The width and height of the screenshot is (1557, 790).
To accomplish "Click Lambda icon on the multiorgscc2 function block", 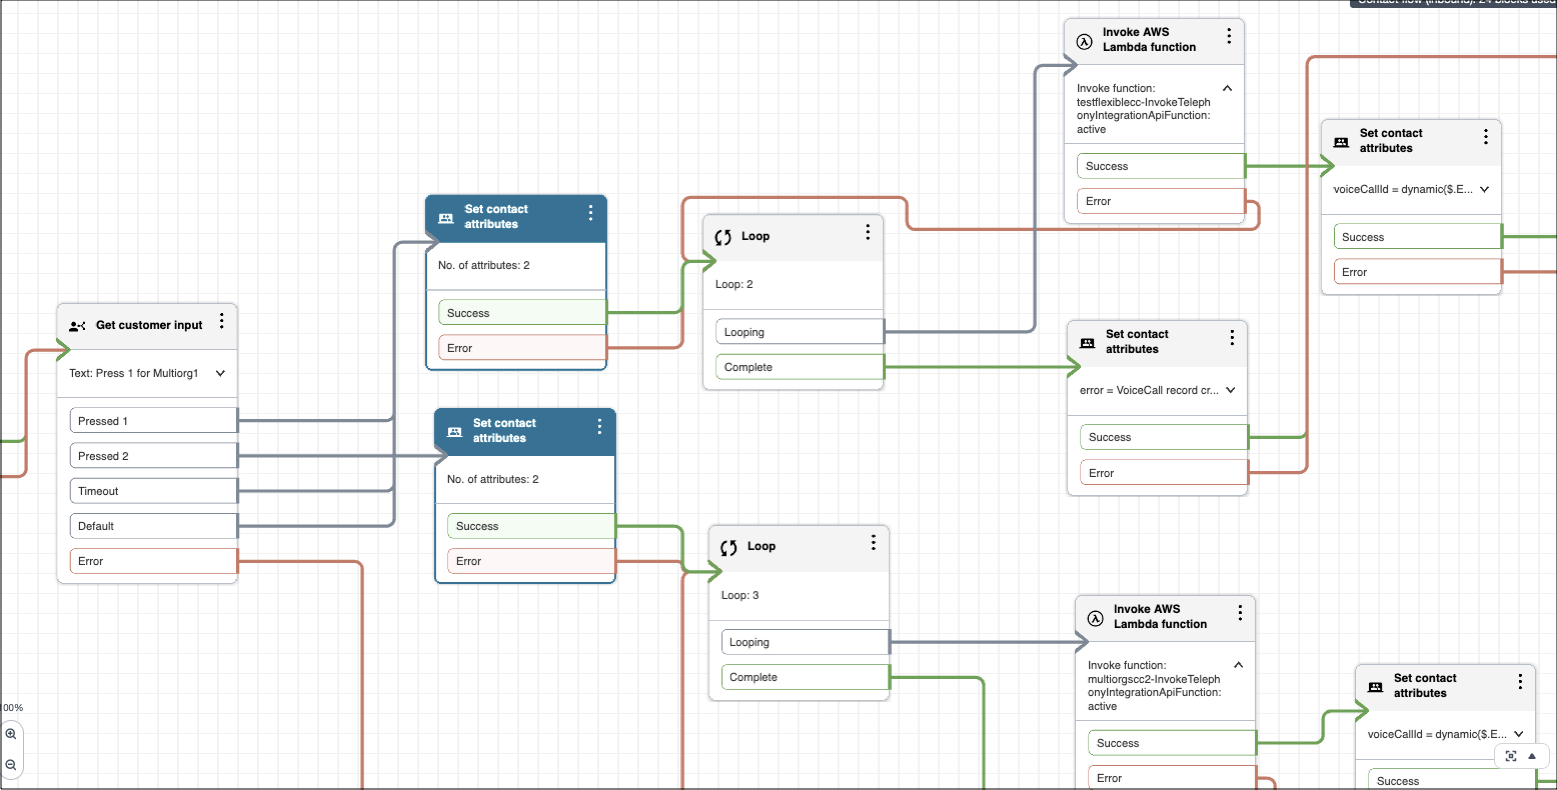I will coord(1095,618).
